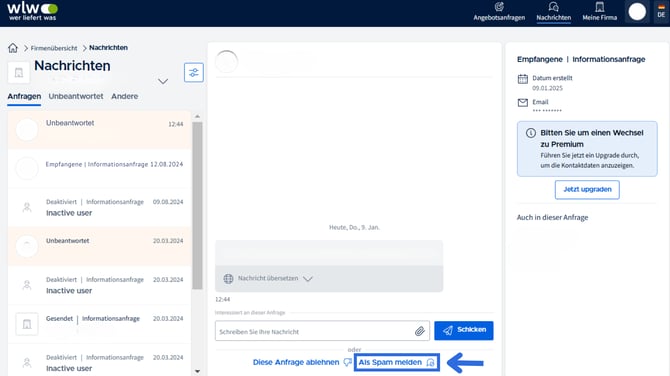This screenshot has width=670, height=376.
Task: Expand the chevron under Nachrichten heading
Action: point(163,81)
